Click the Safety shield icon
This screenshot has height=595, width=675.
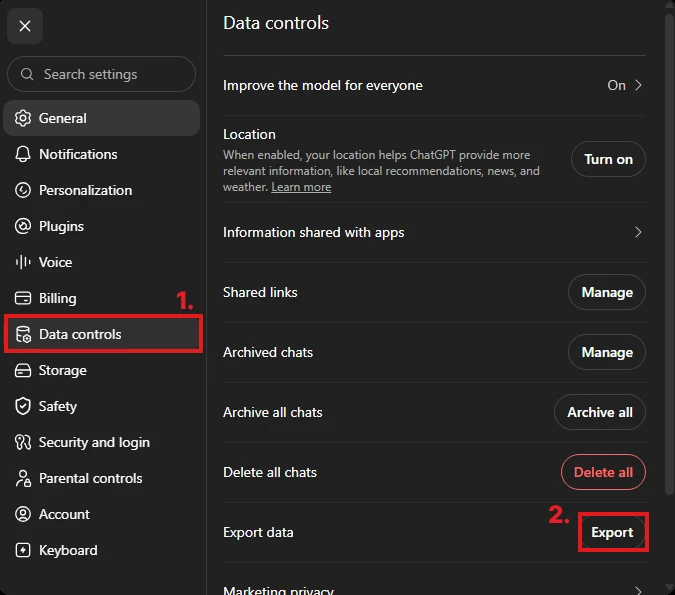tap(23, 406)
